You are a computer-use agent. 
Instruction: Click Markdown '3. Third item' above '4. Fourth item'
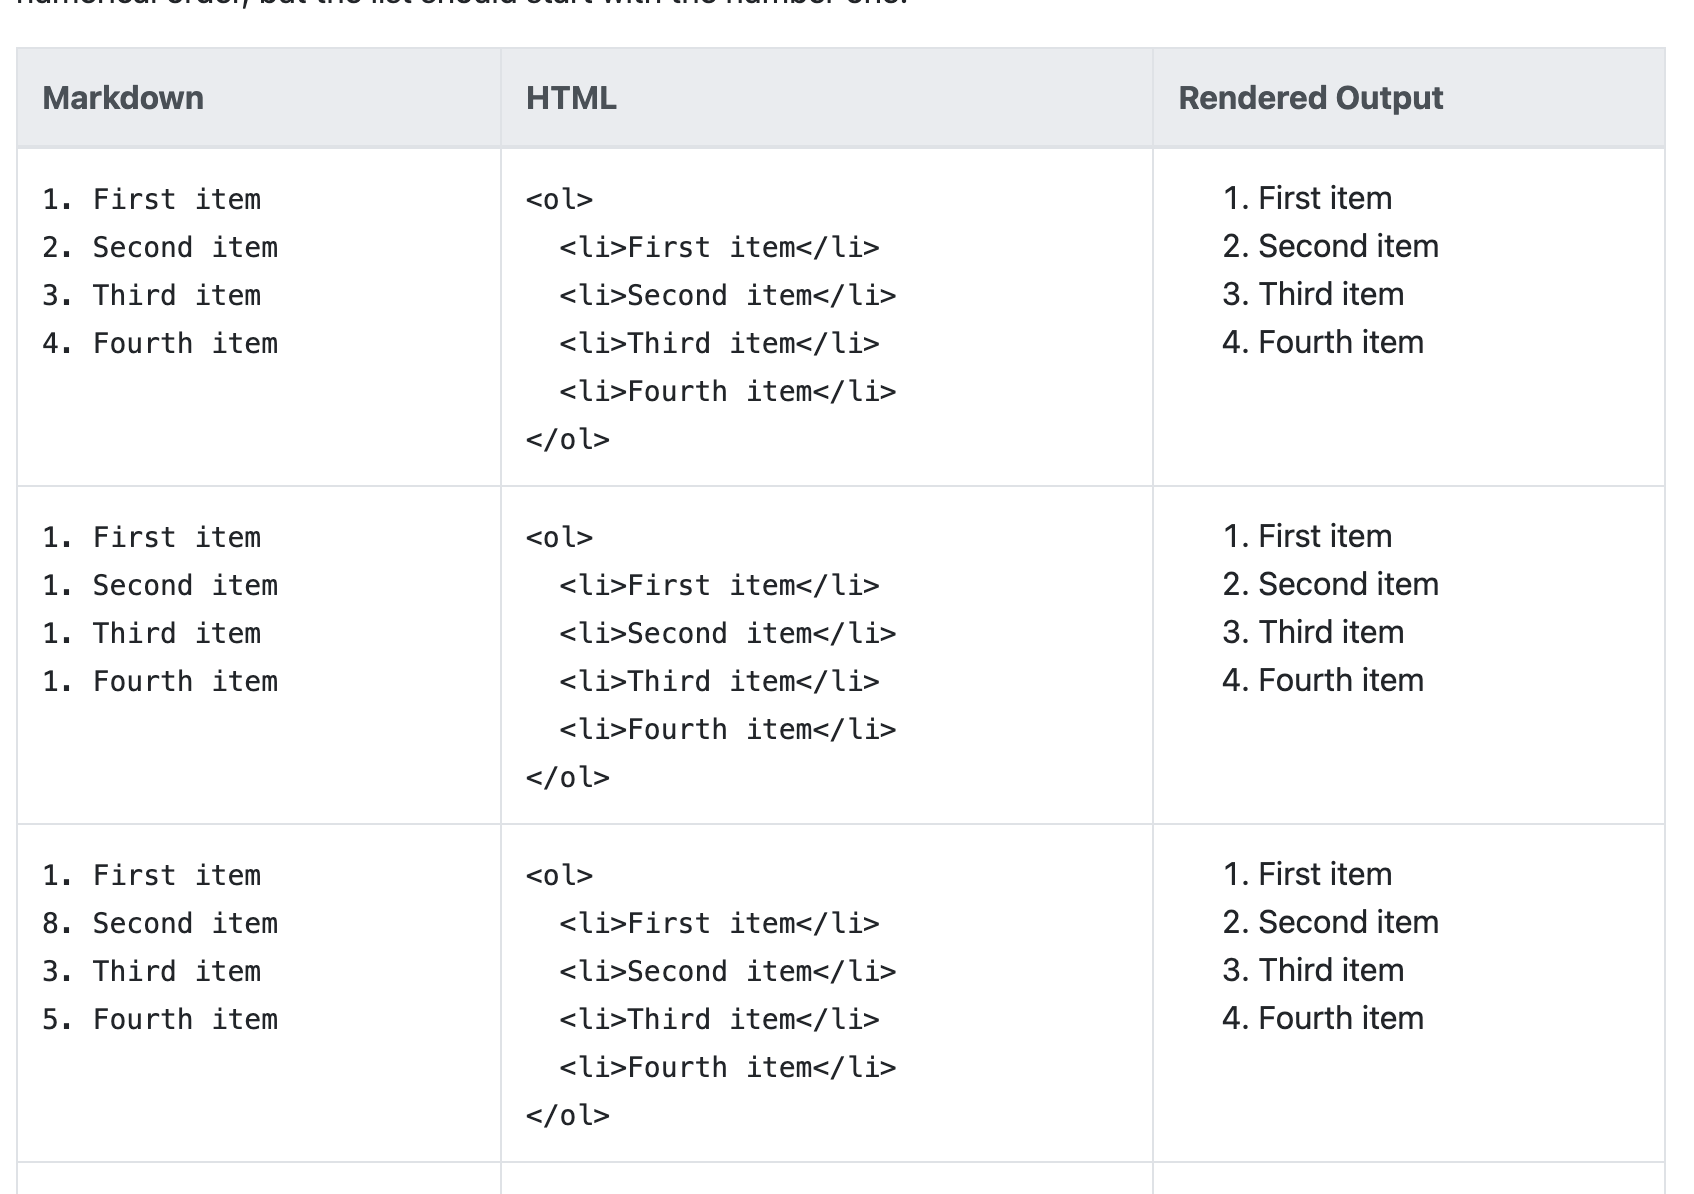coord(152,295)
